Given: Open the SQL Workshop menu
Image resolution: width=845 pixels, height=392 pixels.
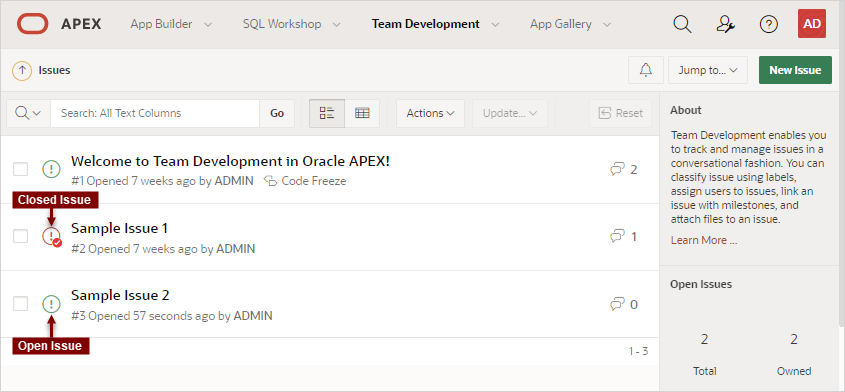Looking at the screenshot, I should click(x=292, y=24).
